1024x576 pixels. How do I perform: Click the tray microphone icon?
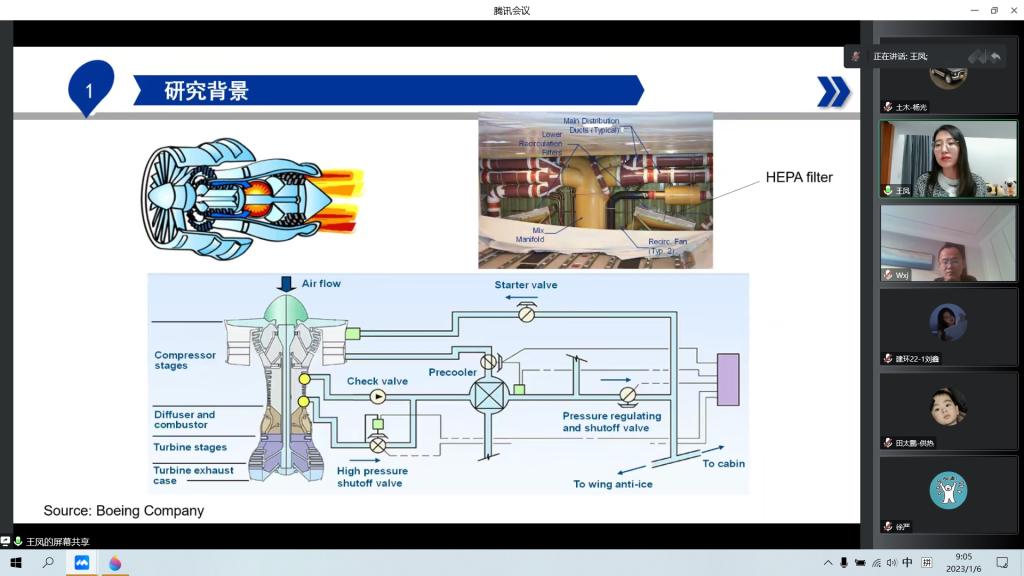coord(843,563)
